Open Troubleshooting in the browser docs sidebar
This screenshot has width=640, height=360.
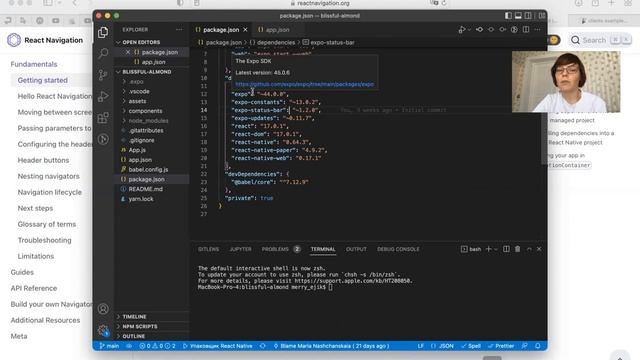44,240
